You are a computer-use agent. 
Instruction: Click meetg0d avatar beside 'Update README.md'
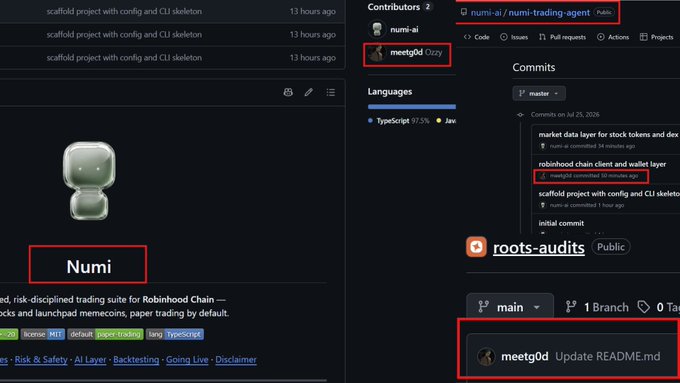coord(486,357)
